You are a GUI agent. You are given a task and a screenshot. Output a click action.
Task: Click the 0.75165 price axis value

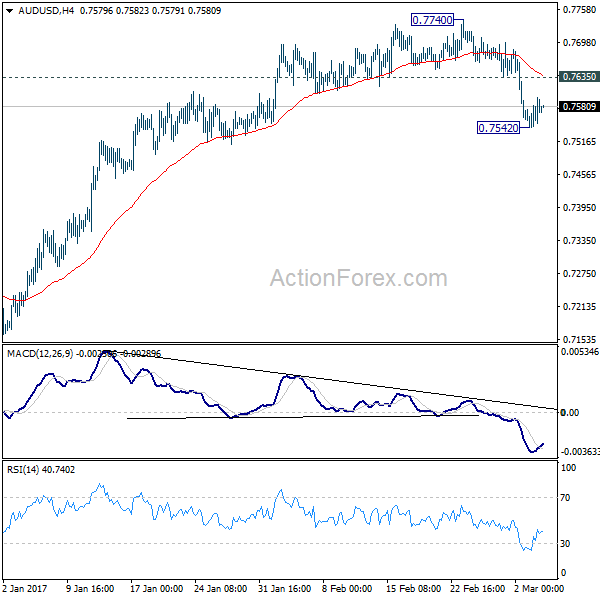[x=579, y=142]
